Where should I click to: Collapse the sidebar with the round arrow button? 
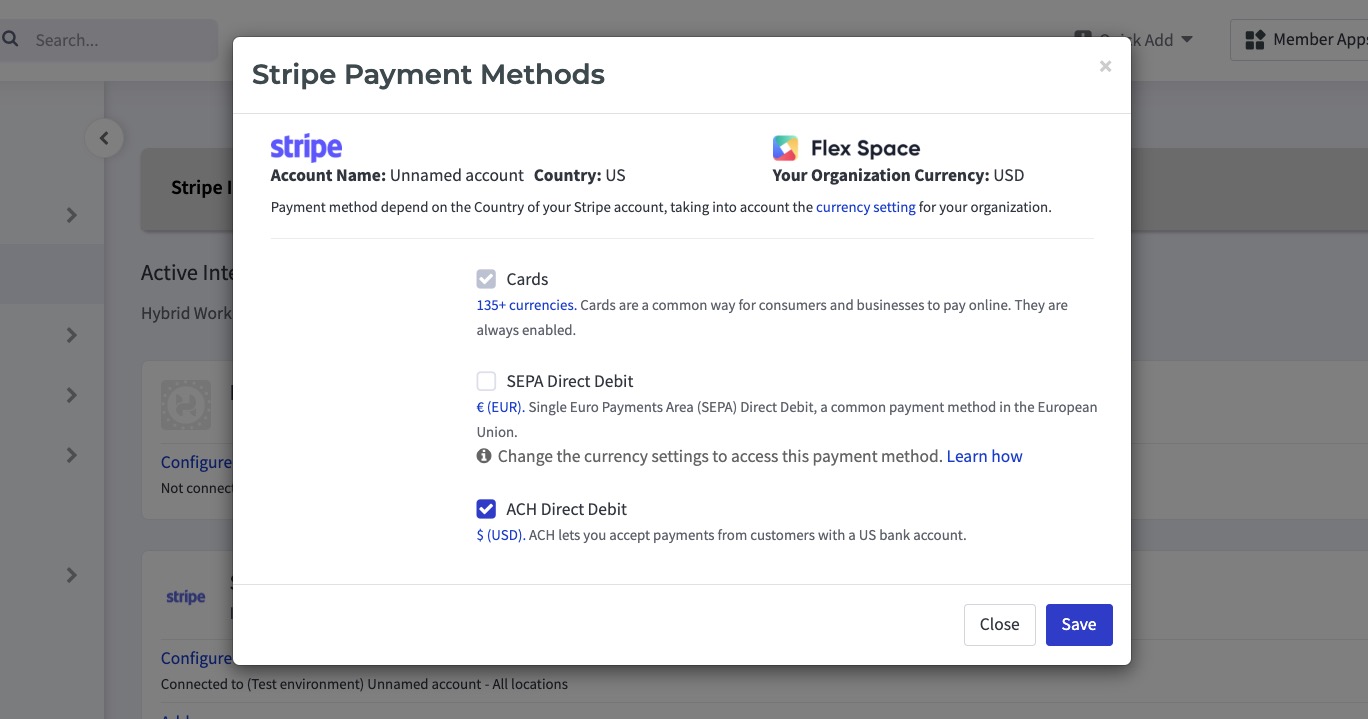104,138
